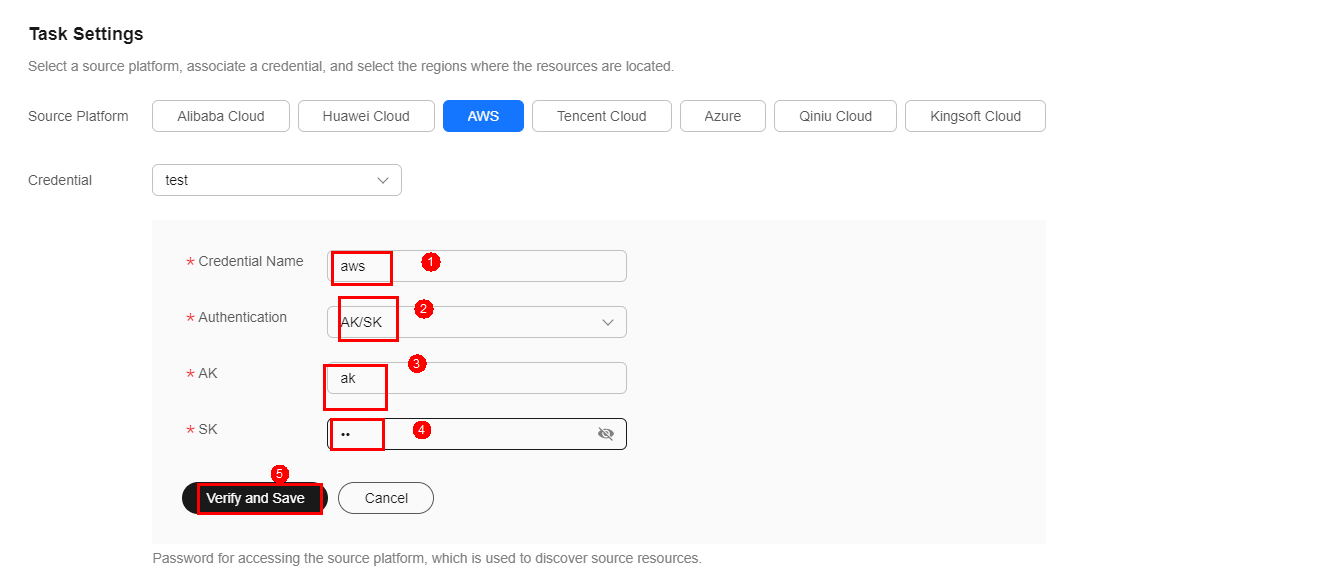This screenshot has width=1319, height=581.
Task: Click the red step 1 marker
Action: pyautogui.click(x=430, y=262)
